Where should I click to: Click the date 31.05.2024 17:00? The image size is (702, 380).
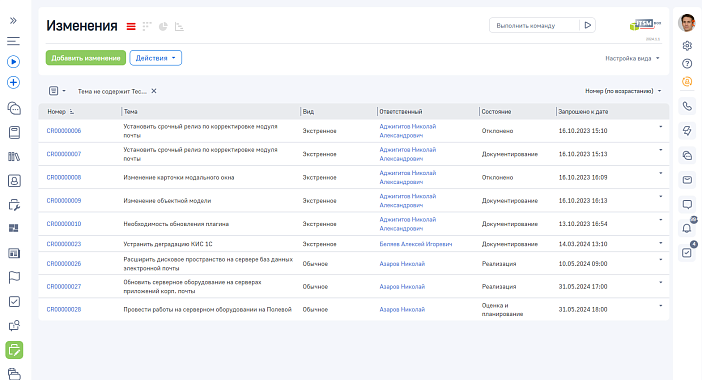point(583,286)
